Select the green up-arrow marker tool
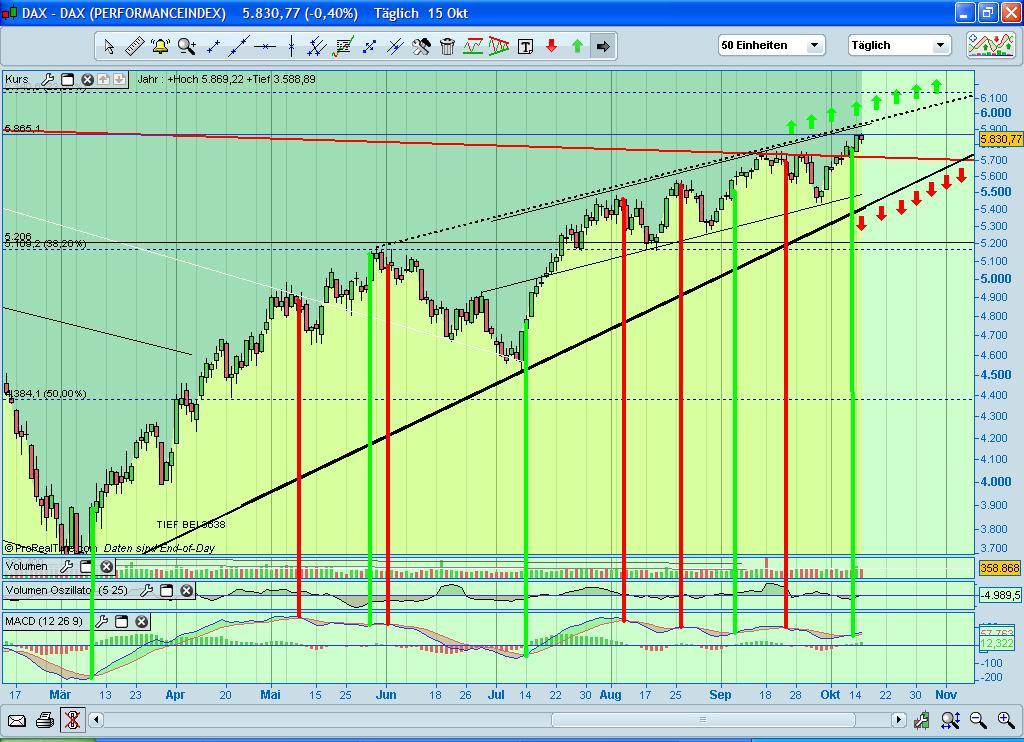 coord(577,45)
